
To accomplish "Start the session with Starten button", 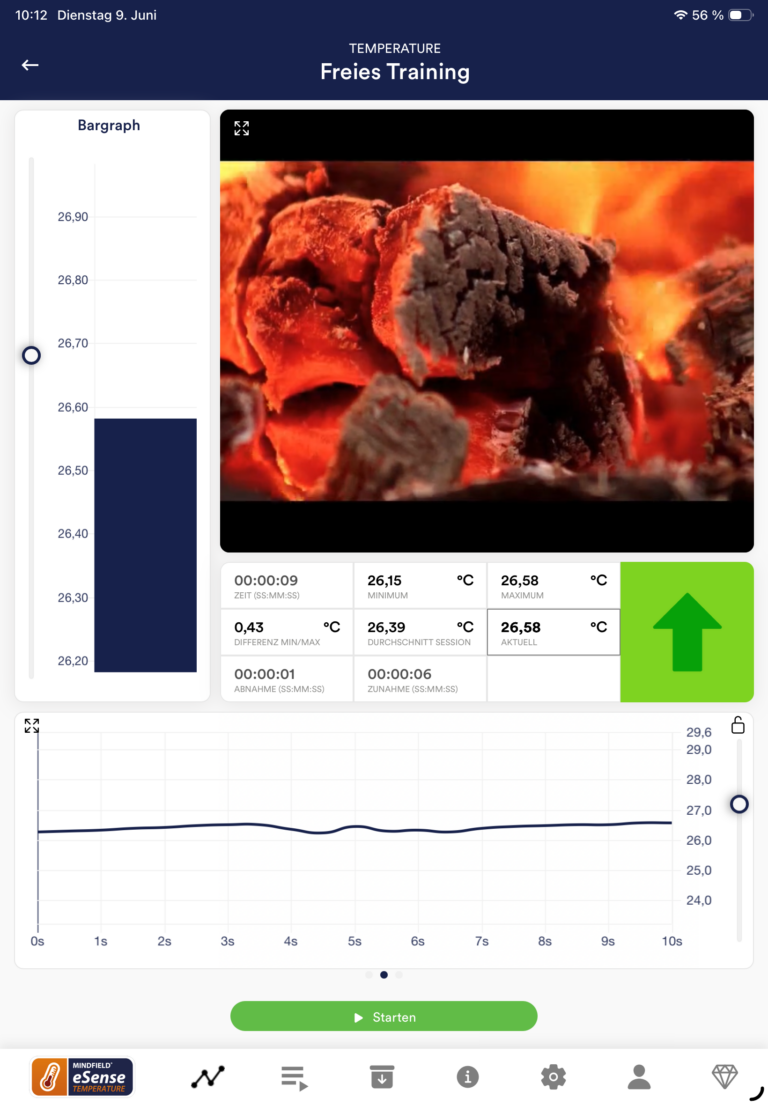I will pos(384,1016).
